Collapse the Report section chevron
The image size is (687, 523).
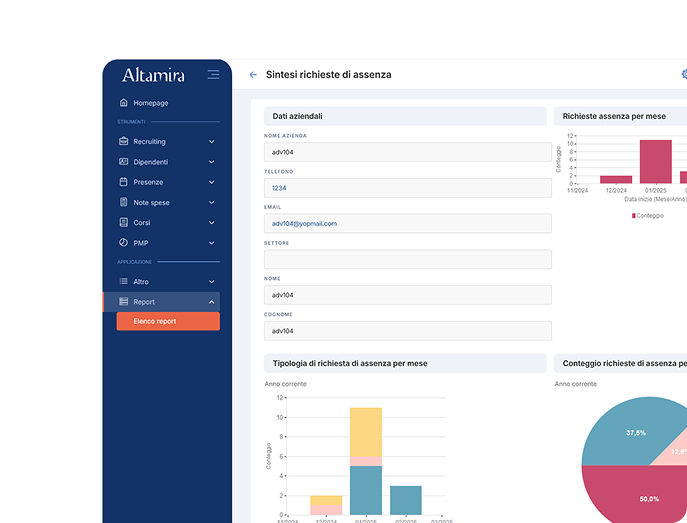[211, 302]
